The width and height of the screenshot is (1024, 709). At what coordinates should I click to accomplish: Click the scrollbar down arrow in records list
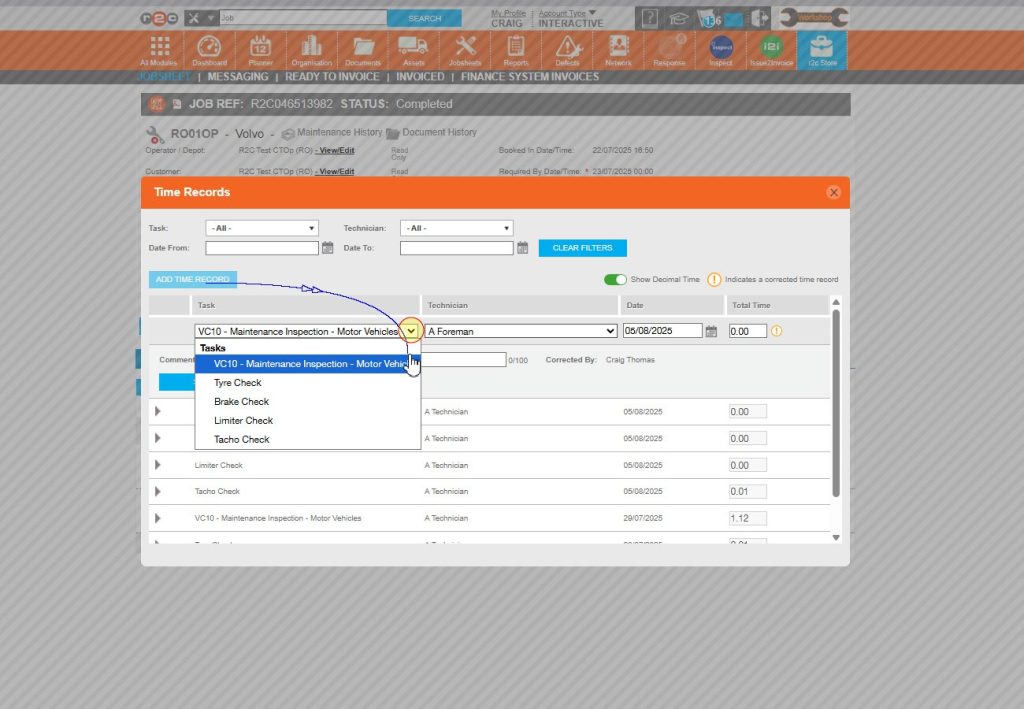836,538
